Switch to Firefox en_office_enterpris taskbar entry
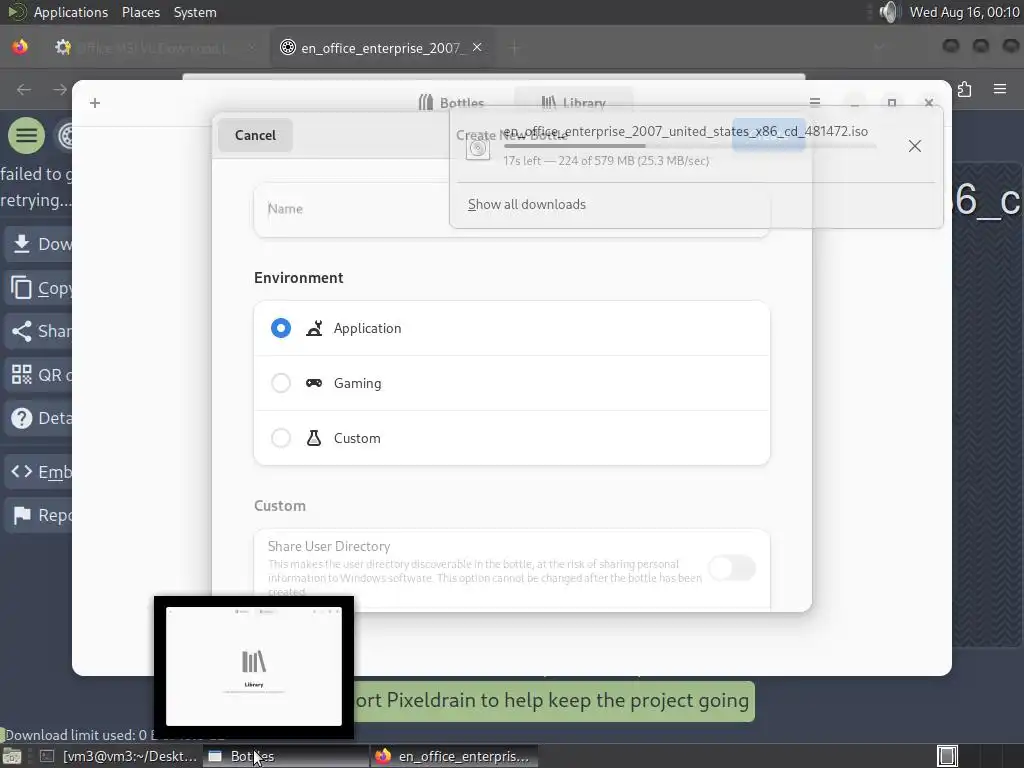The width and height of the screenshot is (1024, 768). coord(455,756)
